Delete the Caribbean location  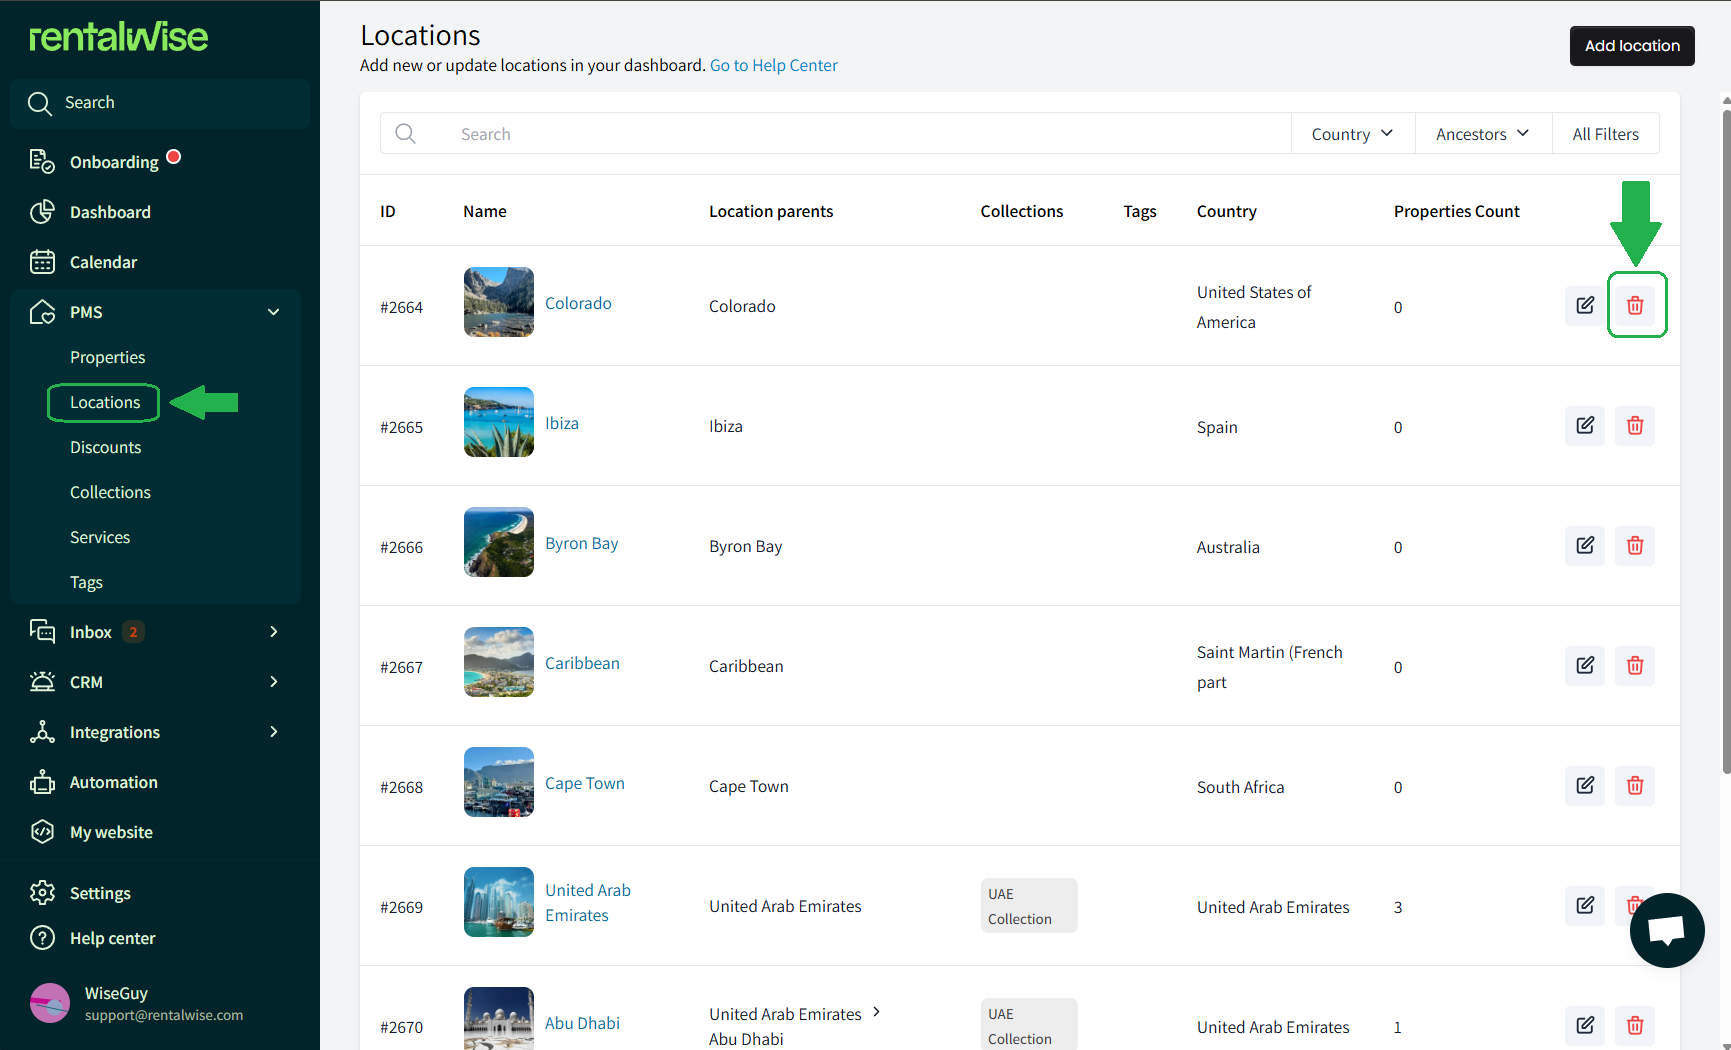point(1634,666)
